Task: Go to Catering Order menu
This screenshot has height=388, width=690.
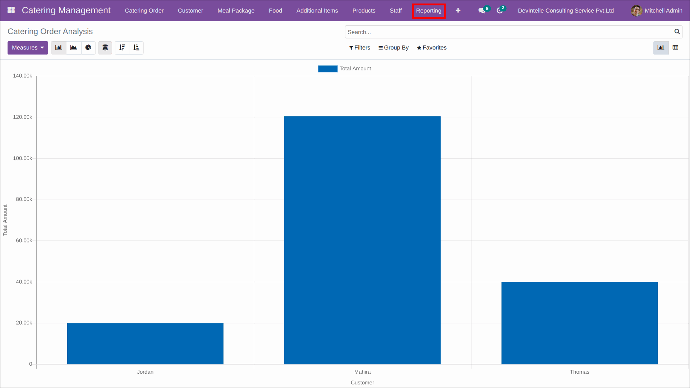Action: point(144,11)
